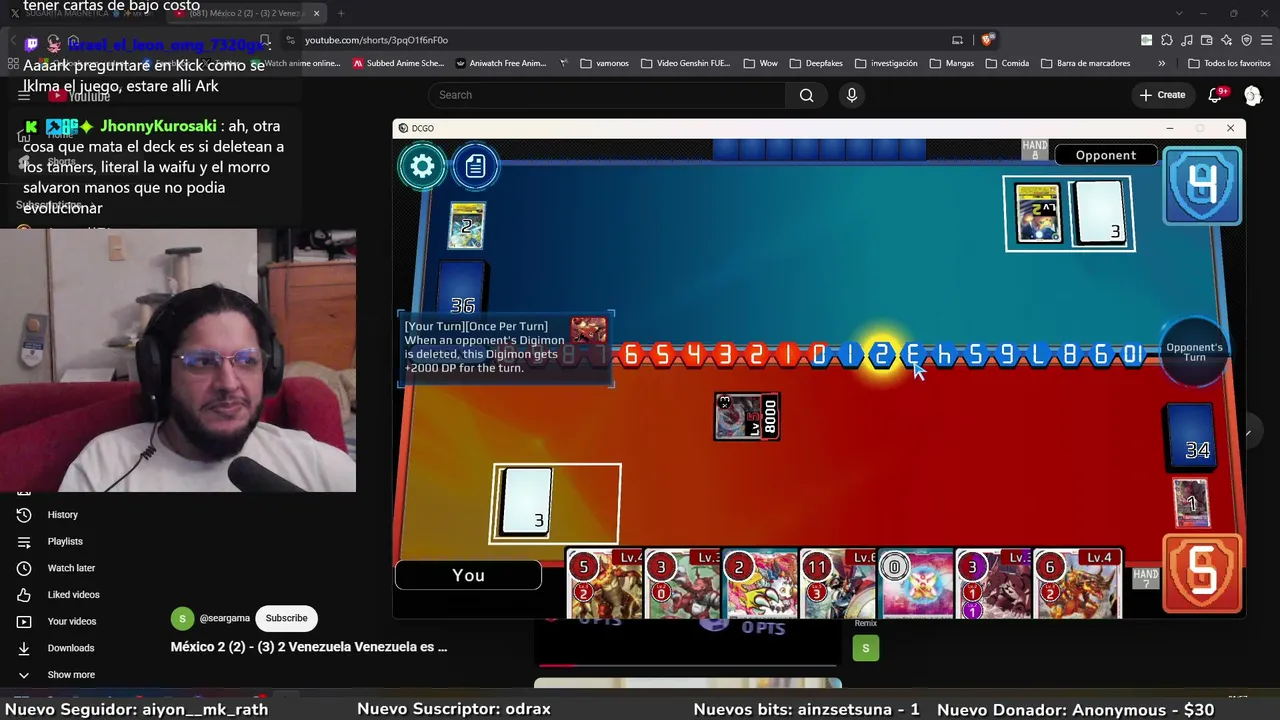Open the Deepfakes bookmark folder

coord(816,63)
